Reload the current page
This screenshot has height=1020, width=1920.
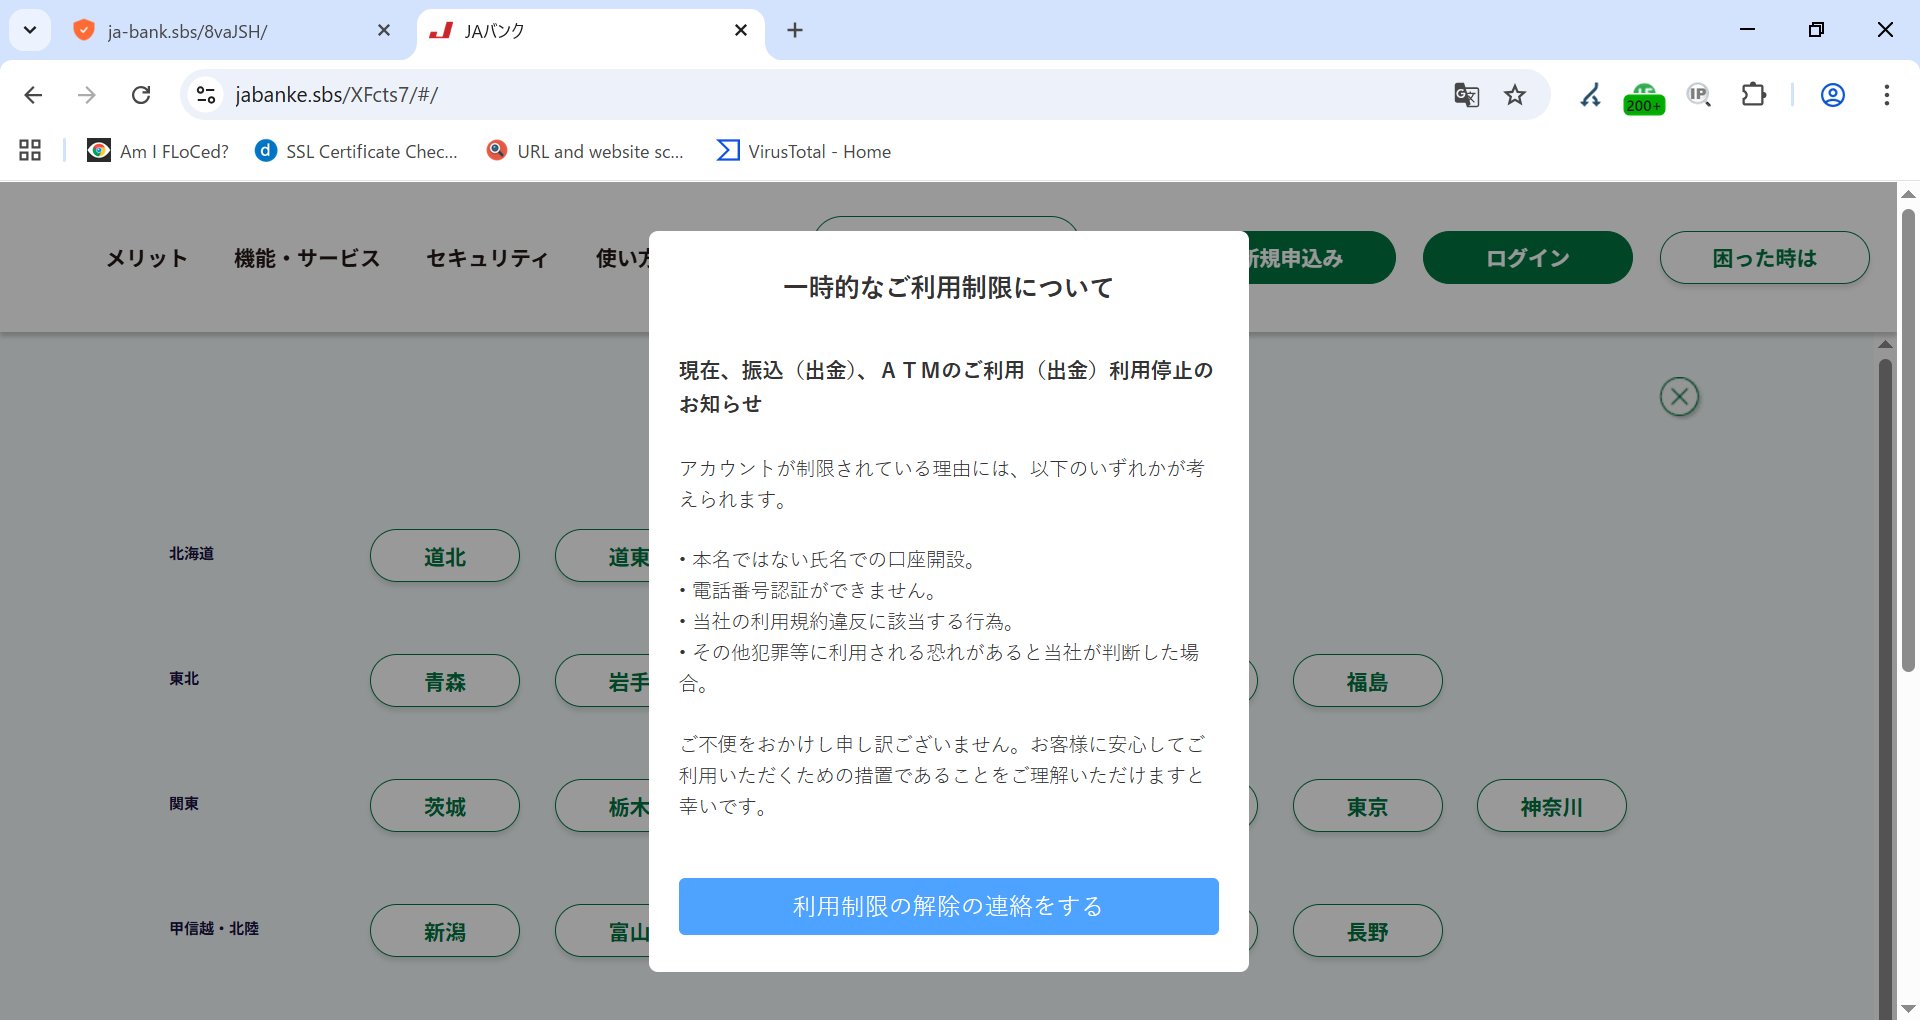click(x=141, y=95)
